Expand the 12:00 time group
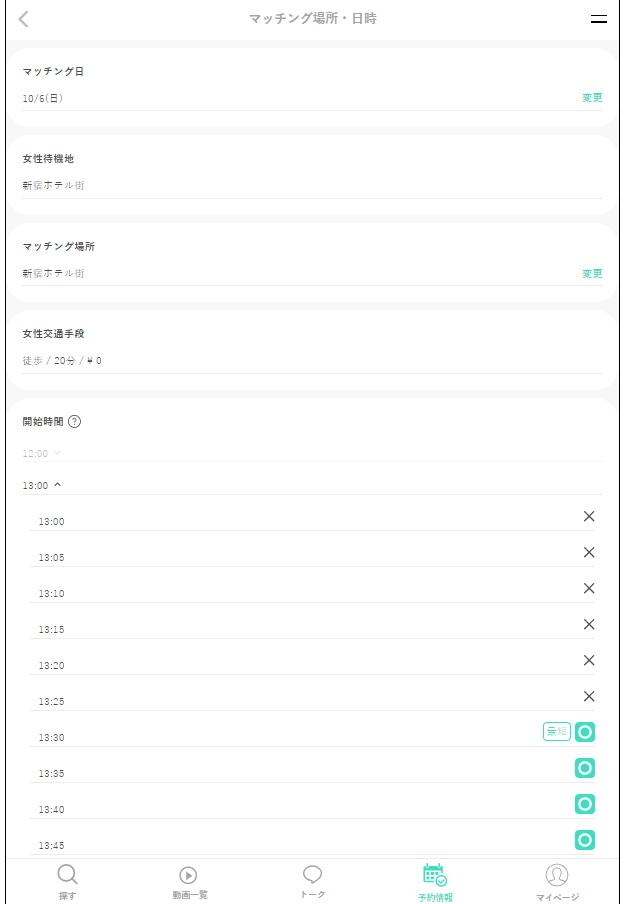The image size is (625, 904). (x=41, y=453)
